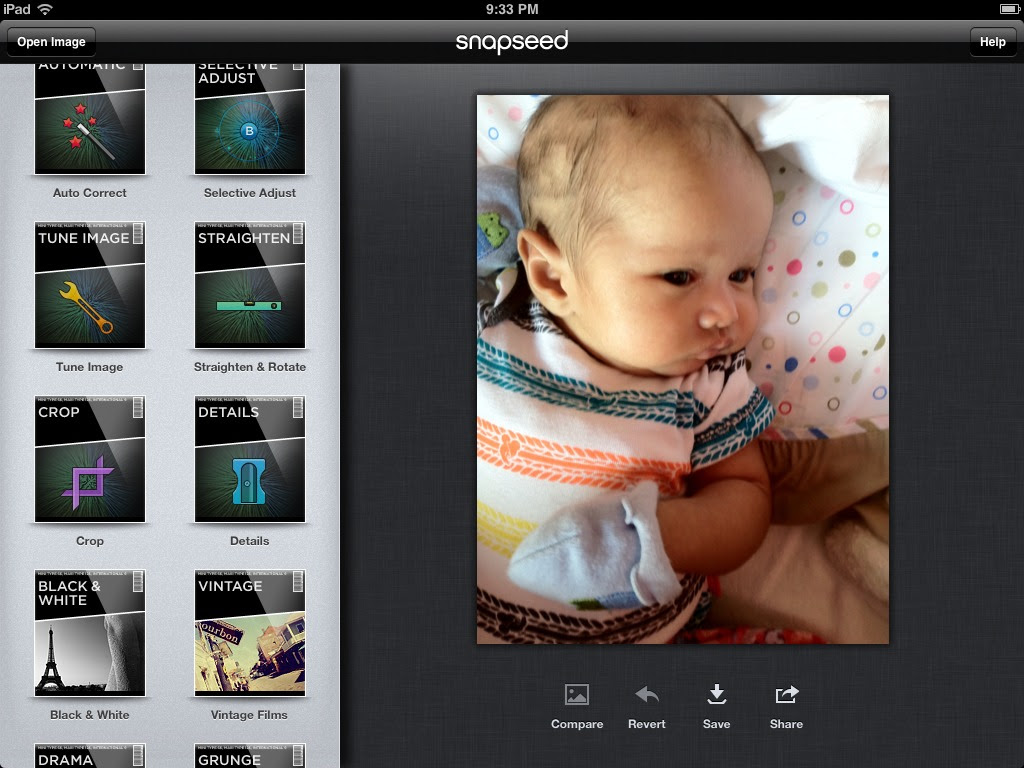The height and width of the screenshot is (768, 1024).
Task: Open the Grunge filter tile
Action: point(249,756)
